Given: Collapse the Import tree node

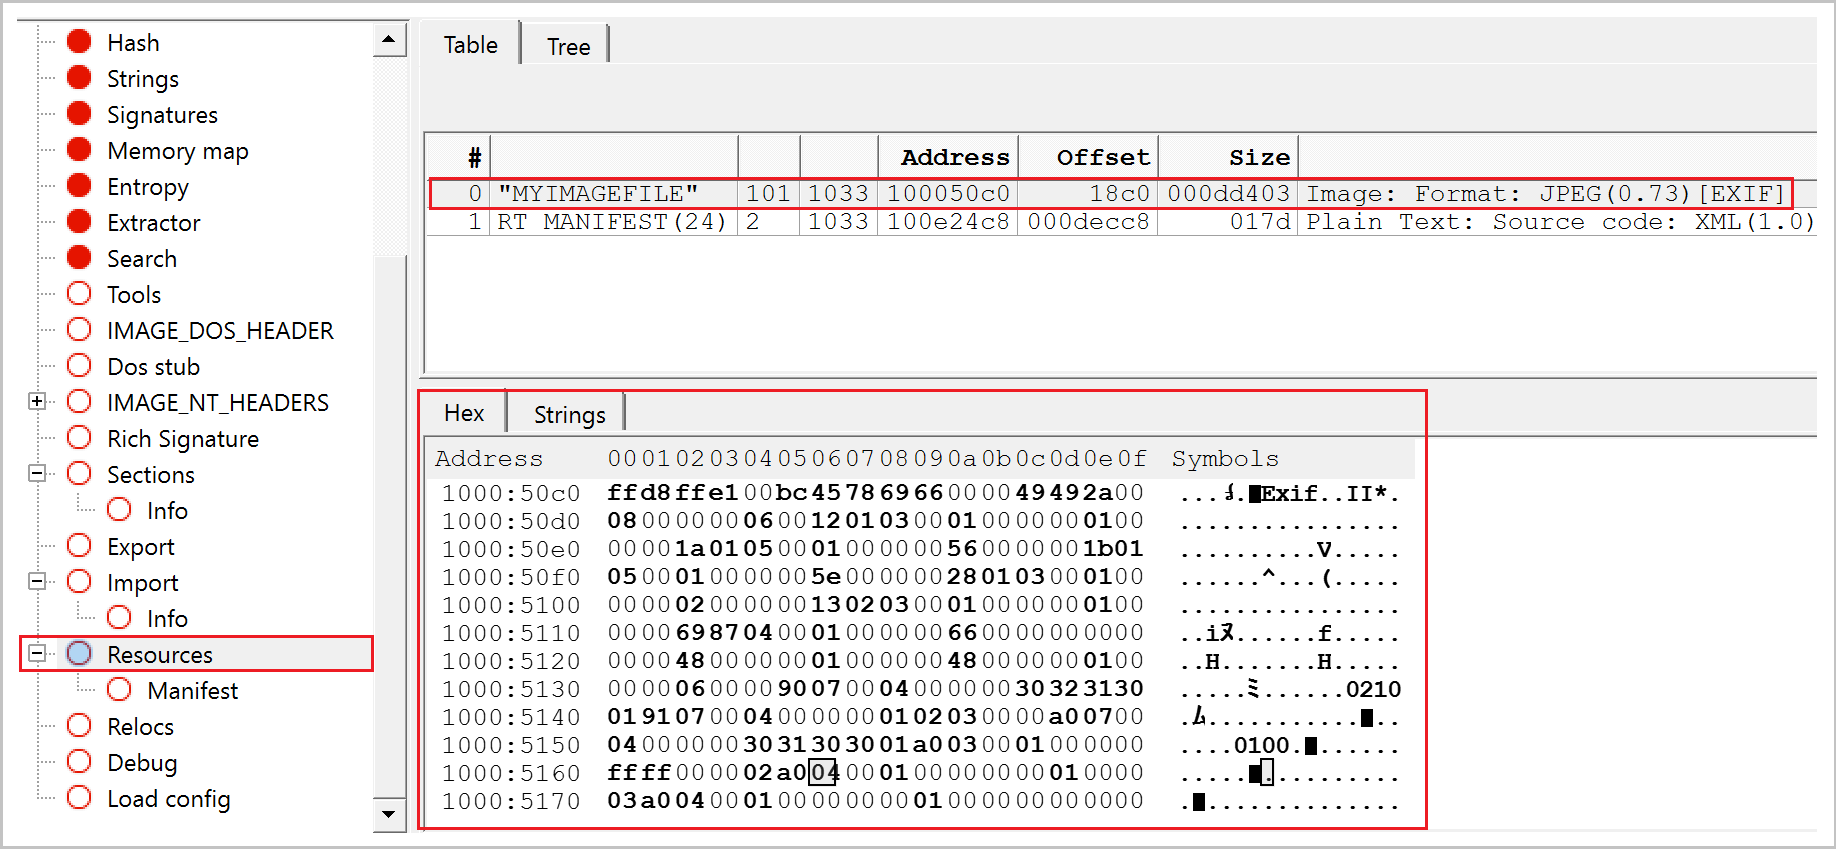Looking at the screenshot, I should pos(37,582).
